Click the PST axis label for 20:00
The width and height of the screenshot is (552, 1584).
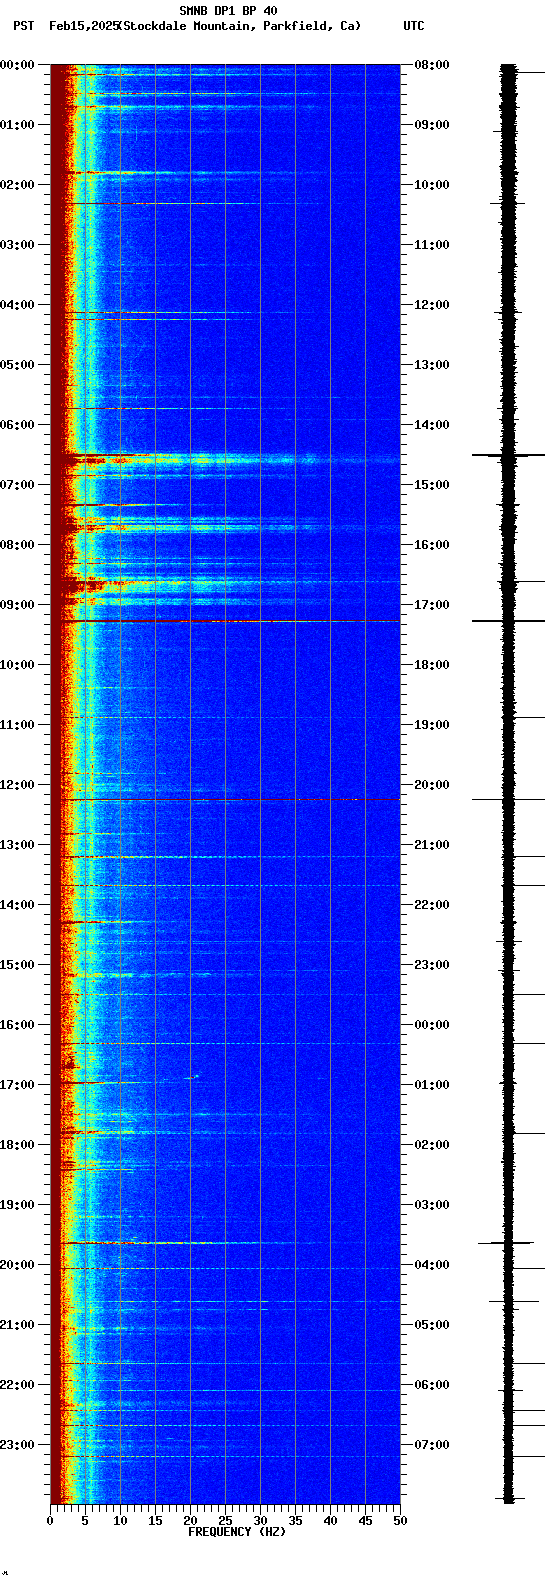click(x=18, y=1265)
